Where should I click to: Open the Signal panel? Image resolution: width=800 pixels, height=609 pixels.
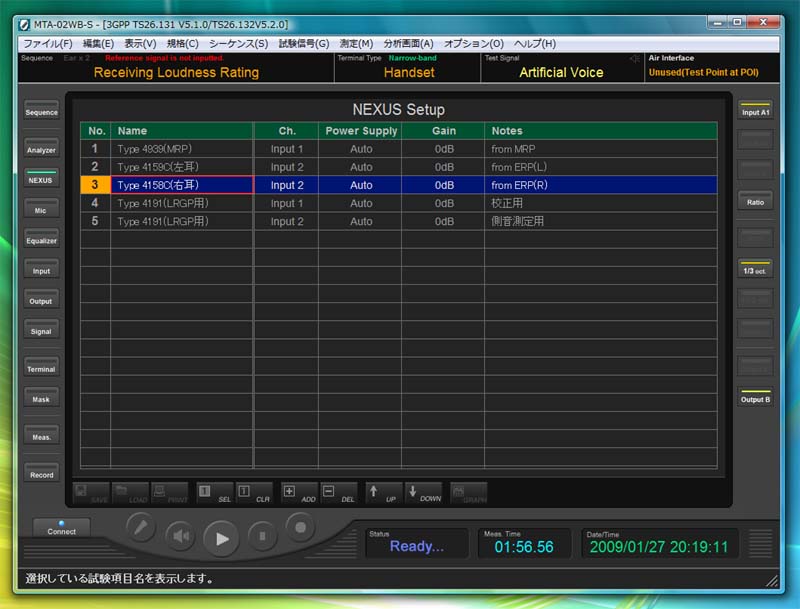click(41, 329)
